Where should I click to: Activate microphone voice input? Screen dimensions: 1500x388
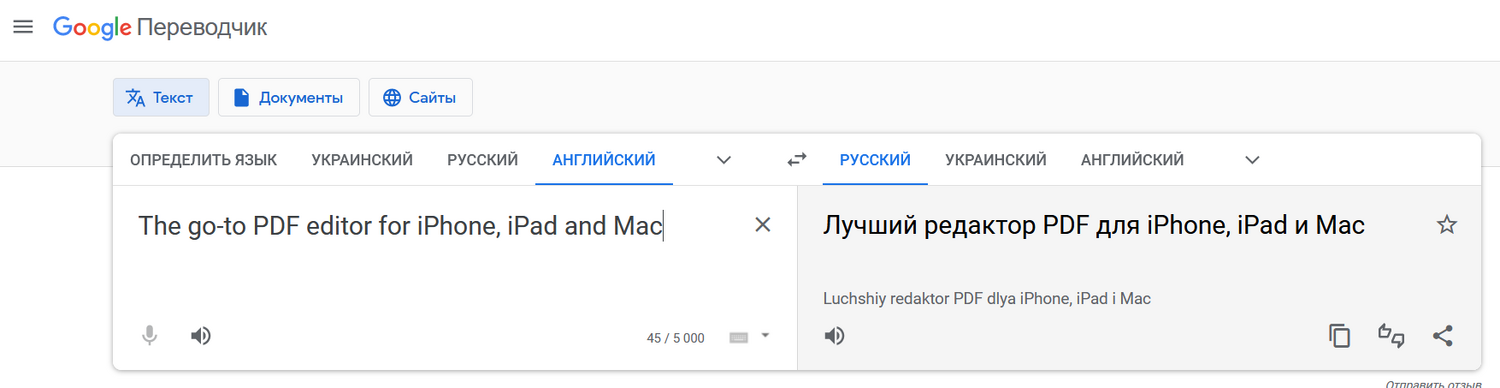[149, 336]
